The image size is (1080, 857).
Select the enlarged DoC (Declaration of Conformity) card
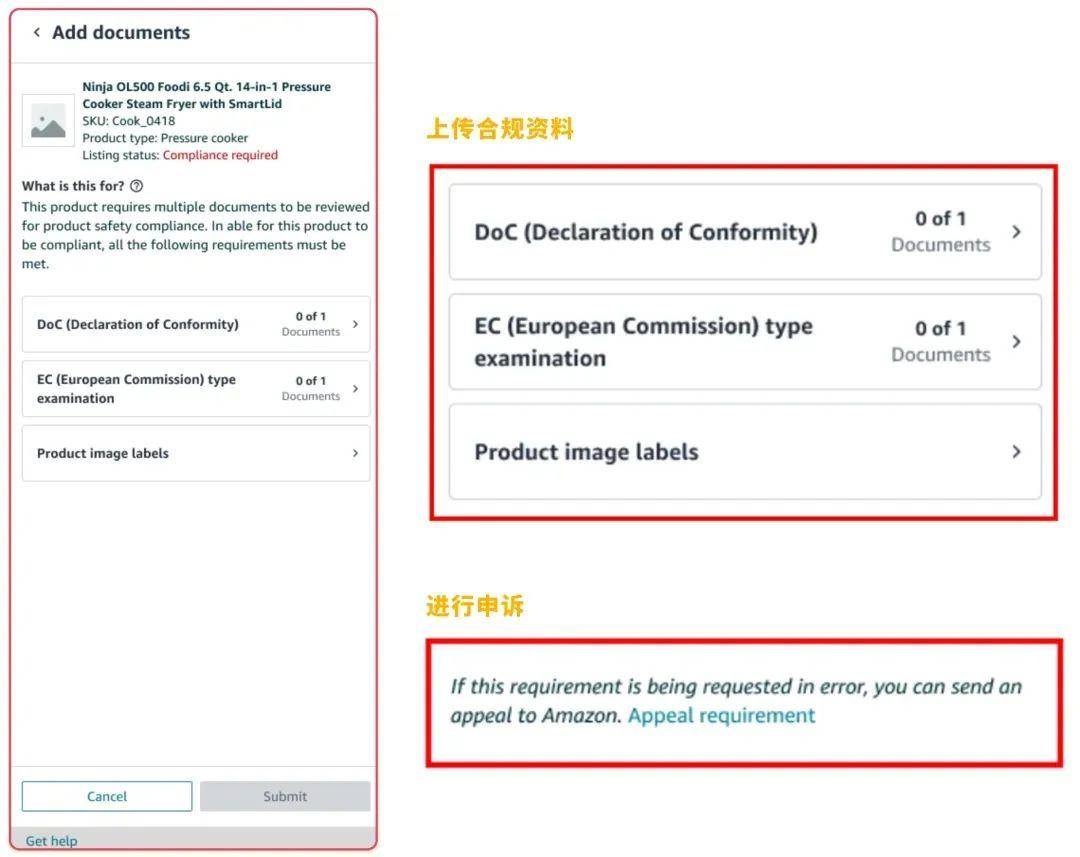tap(745, 232)
